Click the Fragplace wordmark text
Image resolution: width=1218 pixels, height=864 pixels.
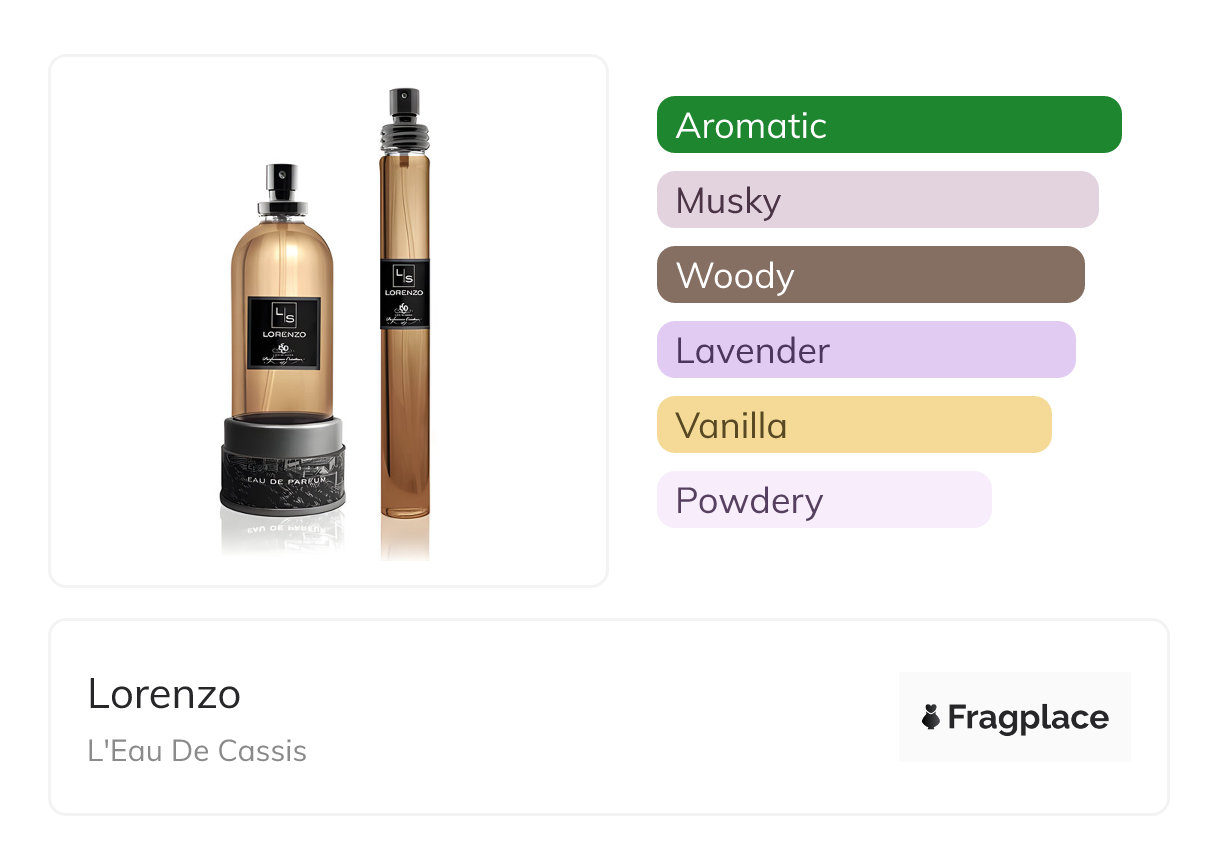pos(1028,717)
